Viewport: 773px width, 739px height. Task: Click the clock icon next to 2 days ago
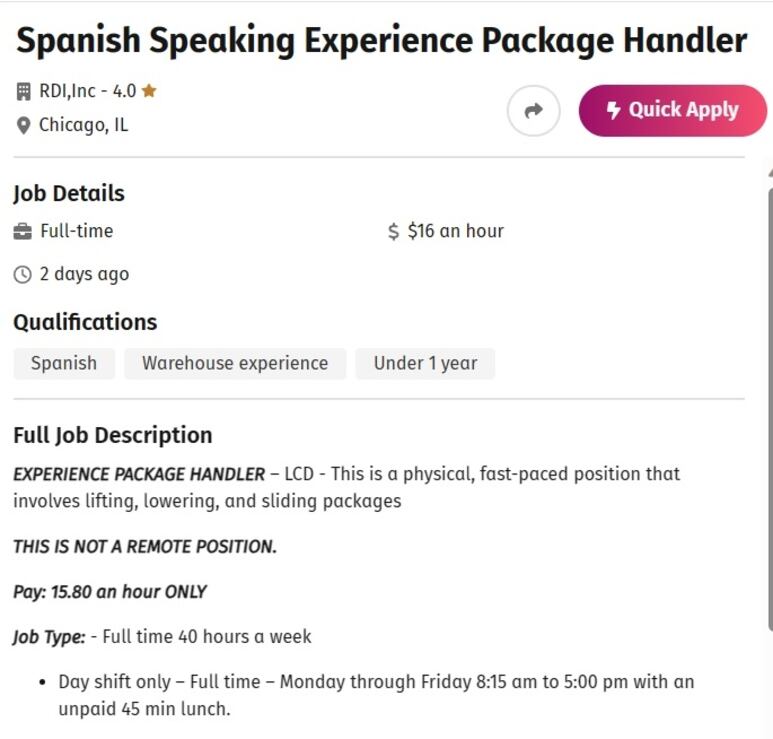(x=23, y=275)
